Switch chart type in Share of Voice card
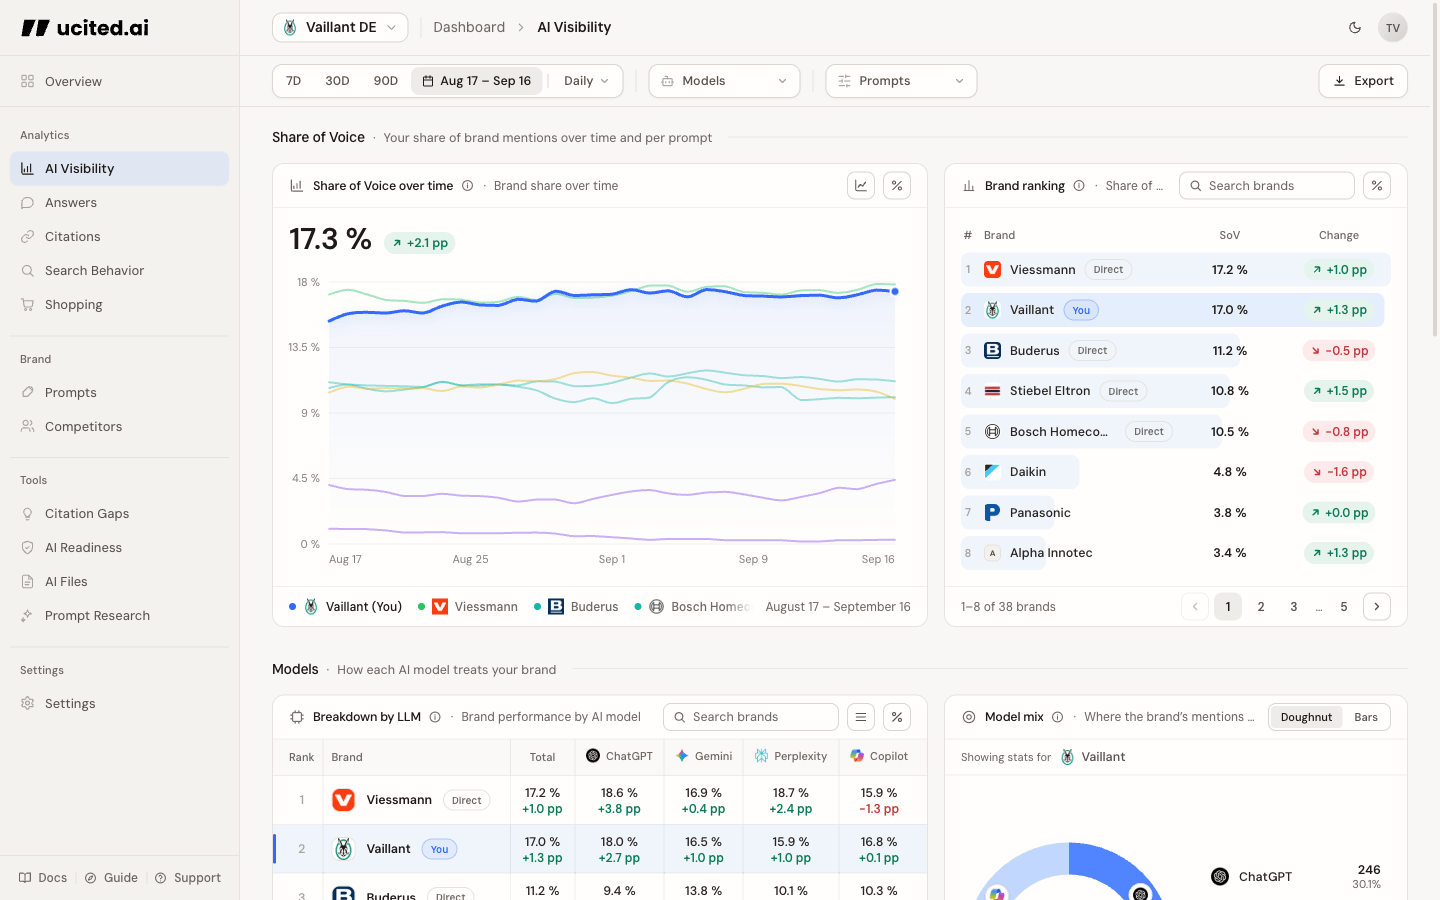Viewport: 1440px width, 900px height. point(861,185)
